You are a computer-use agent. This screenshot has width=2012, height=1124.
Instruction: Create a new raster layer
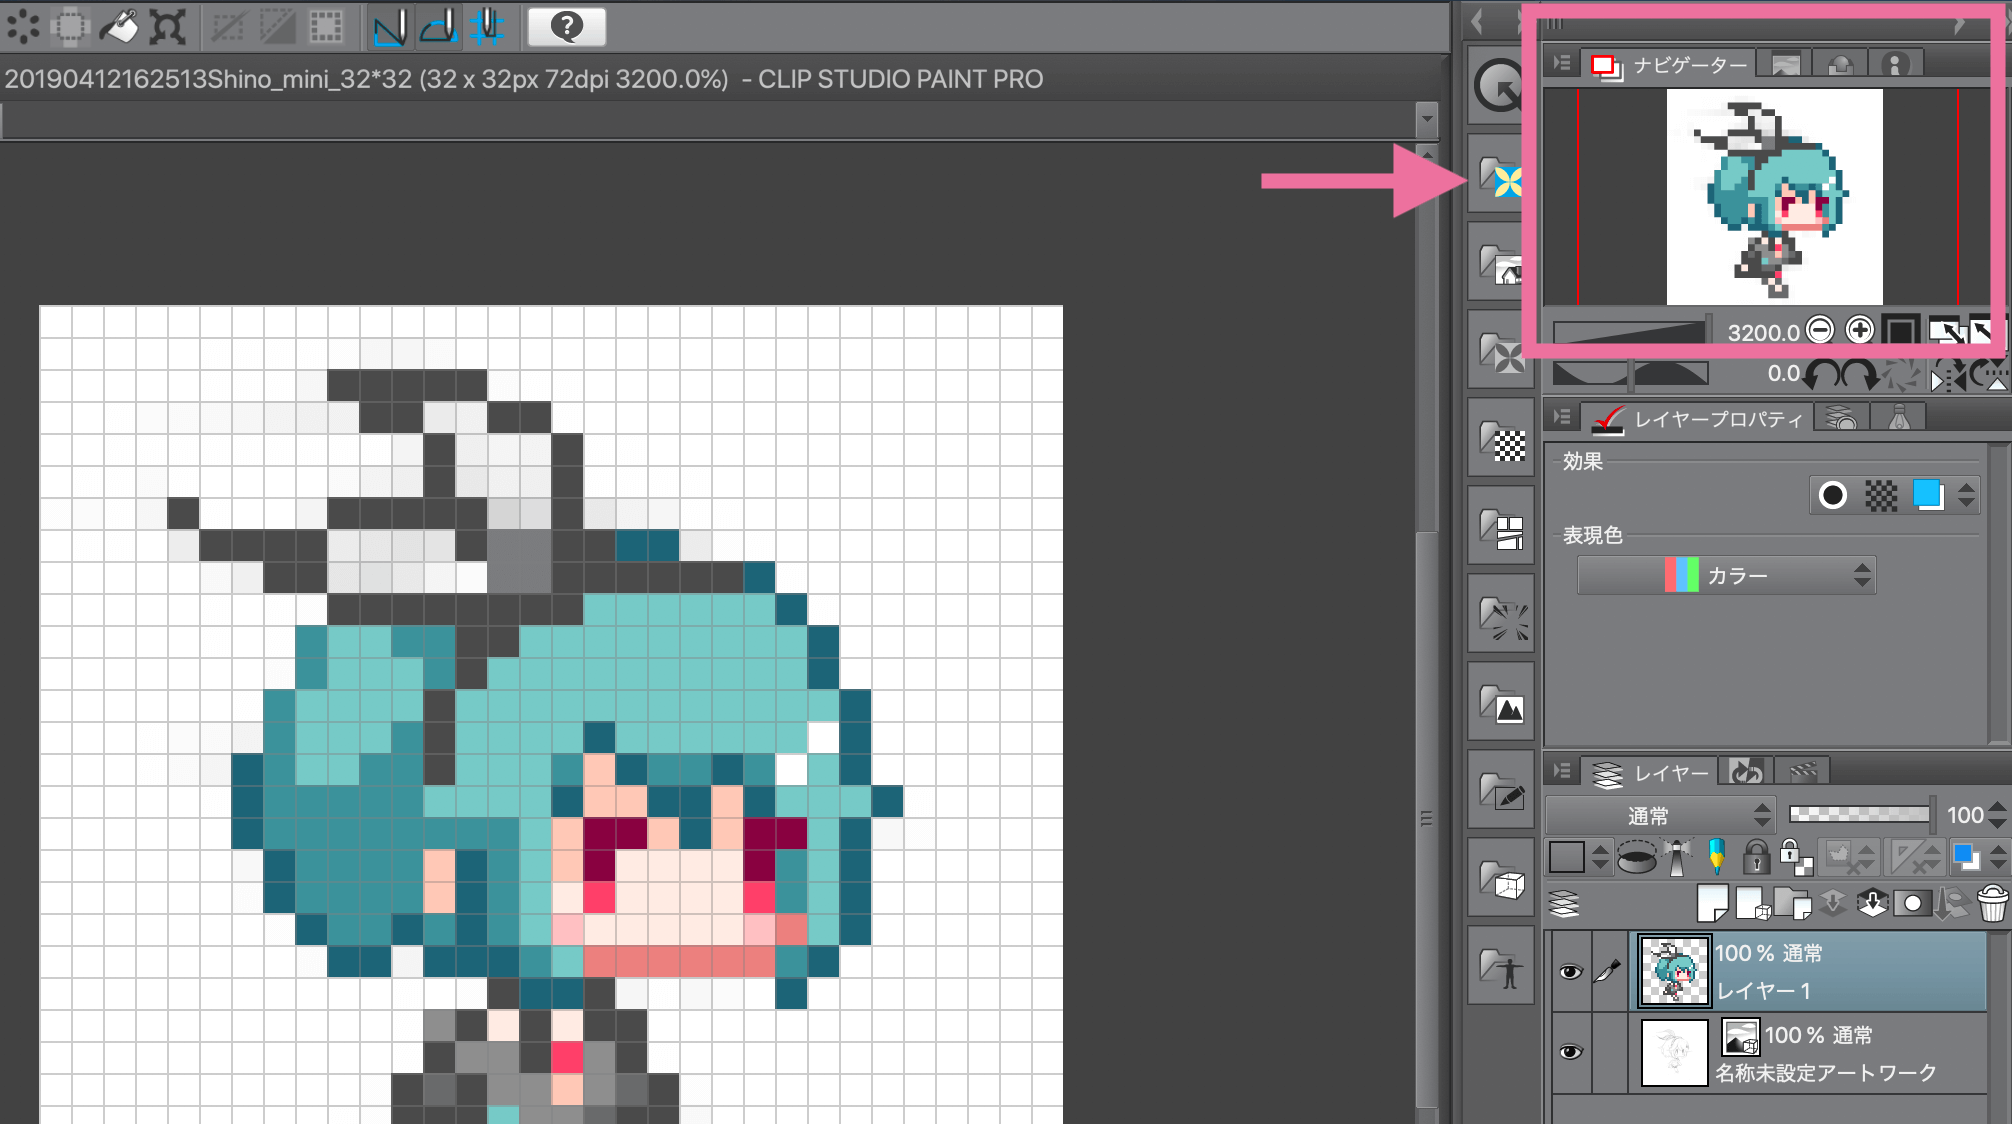click(x=1713, y=904)
